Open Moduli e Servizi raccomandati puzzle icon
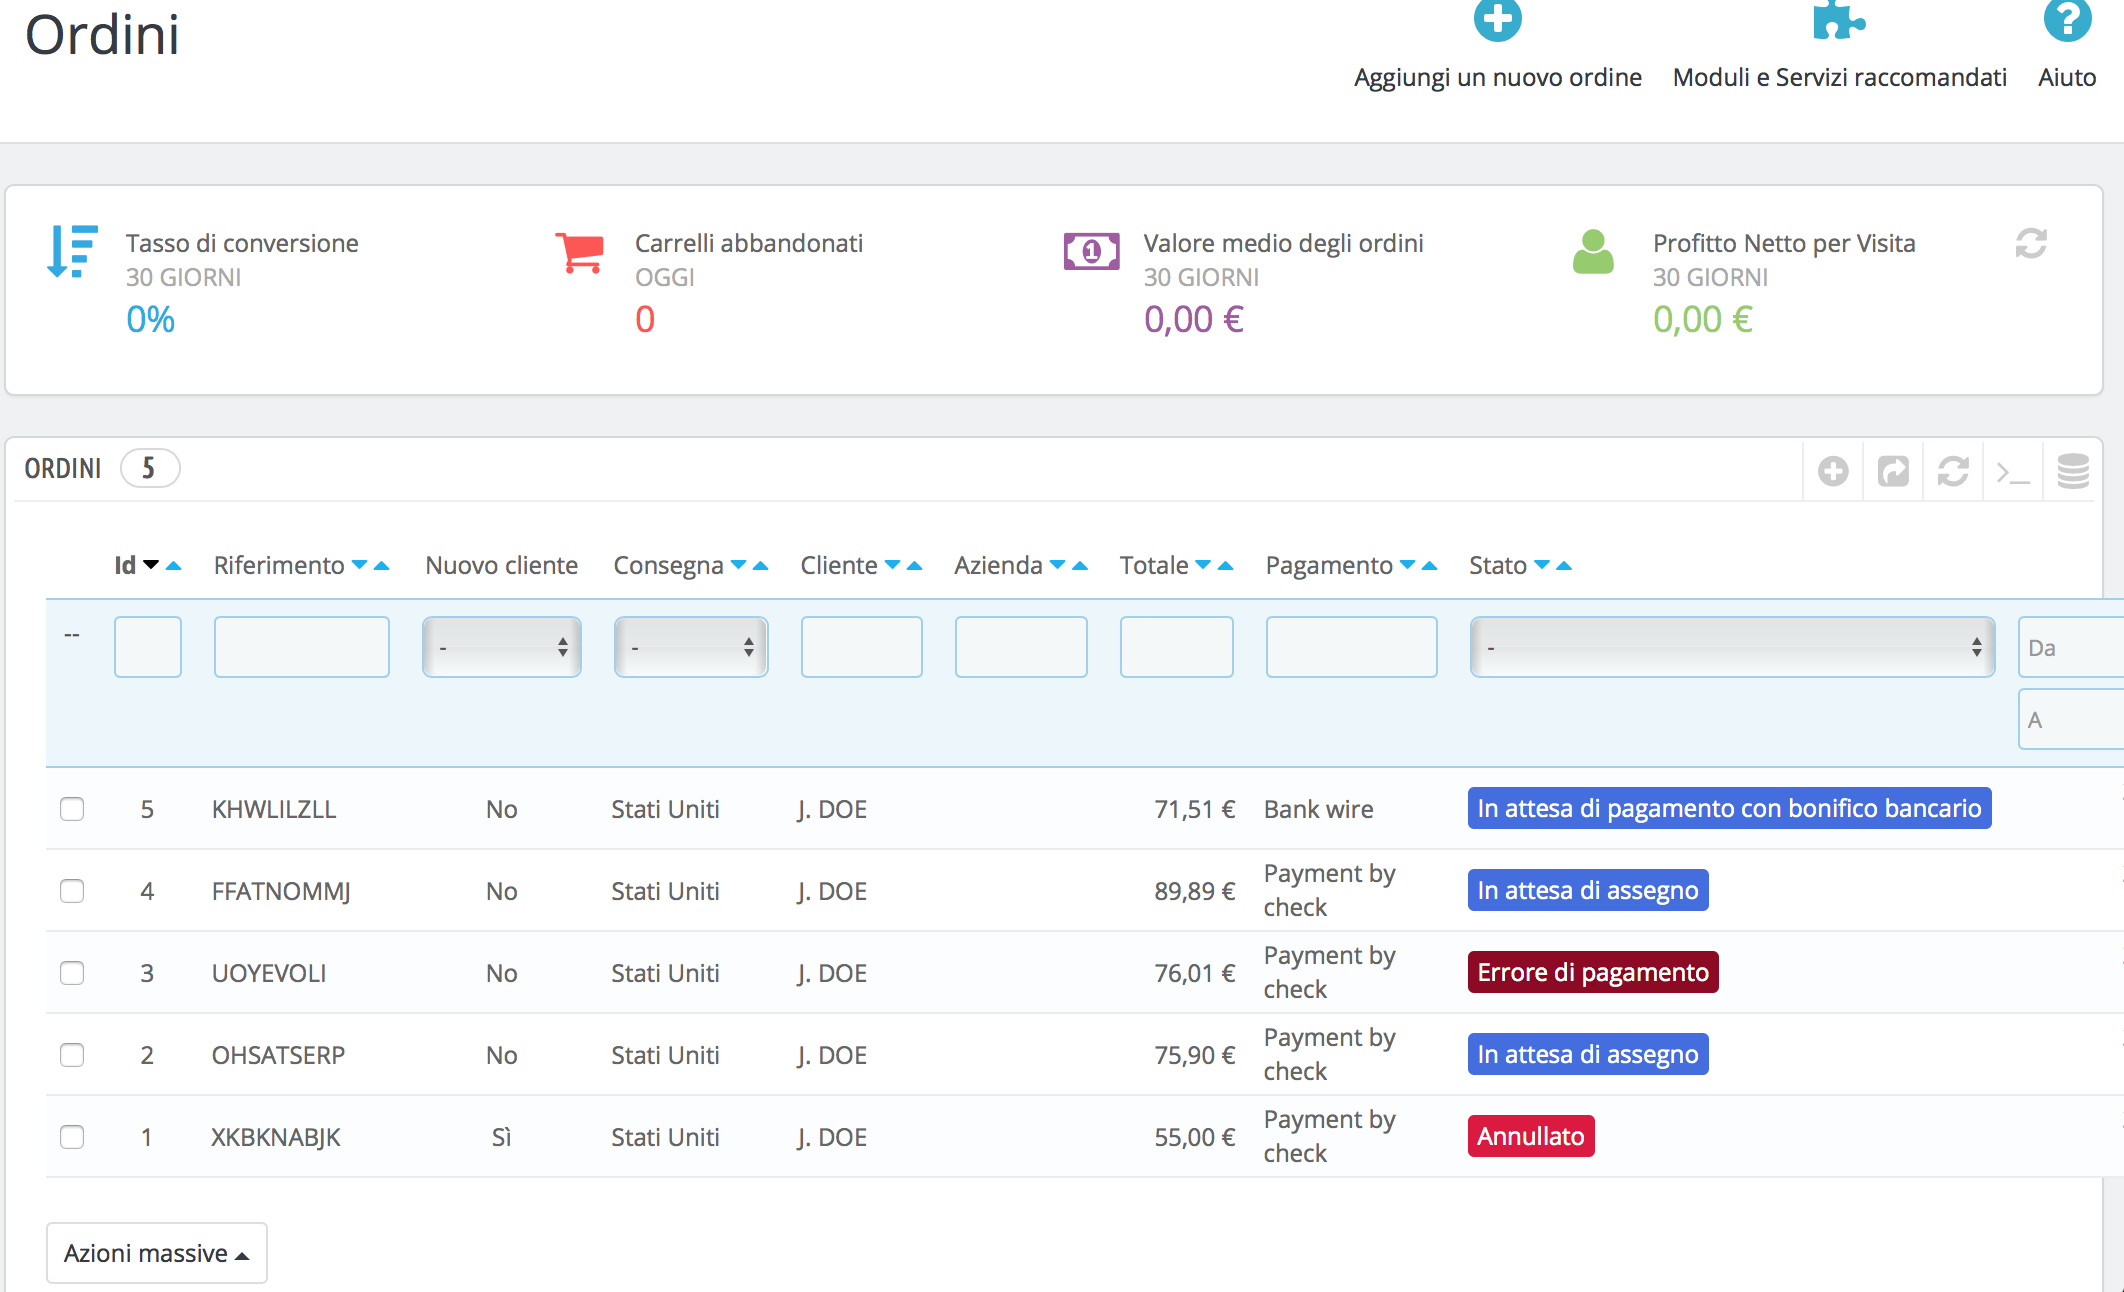This screenshot has height=1292, width=2124. (x=1838, y=20)
